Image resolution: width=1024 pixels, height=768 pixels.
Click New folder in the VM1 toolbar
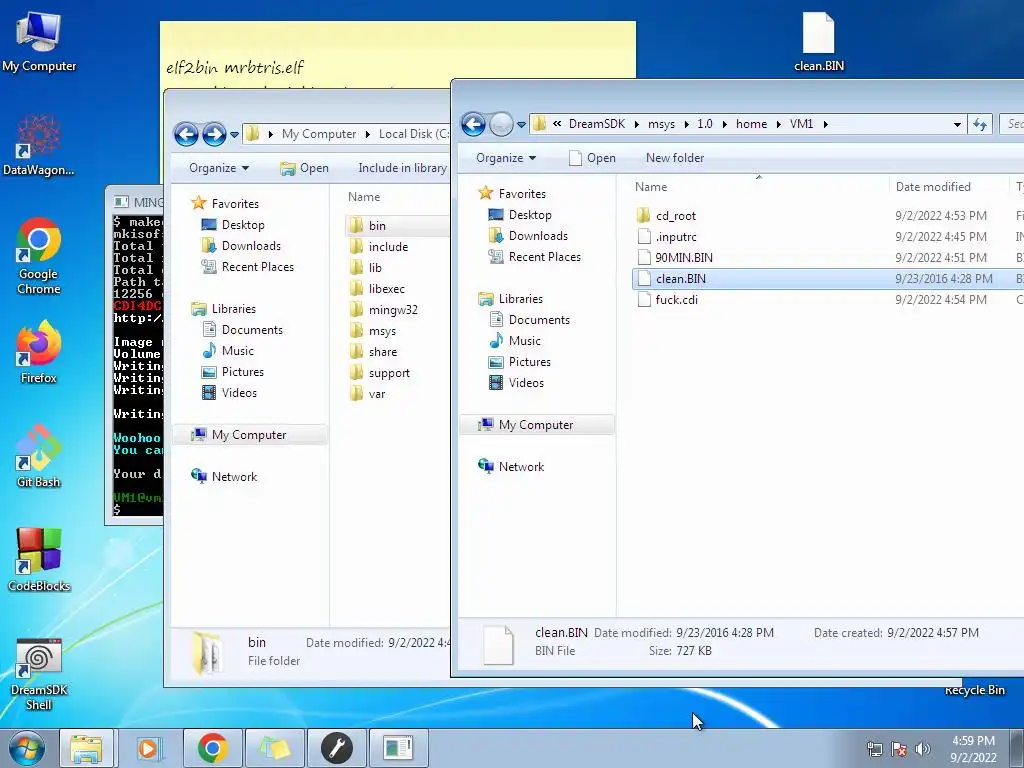tap(675, 158)
